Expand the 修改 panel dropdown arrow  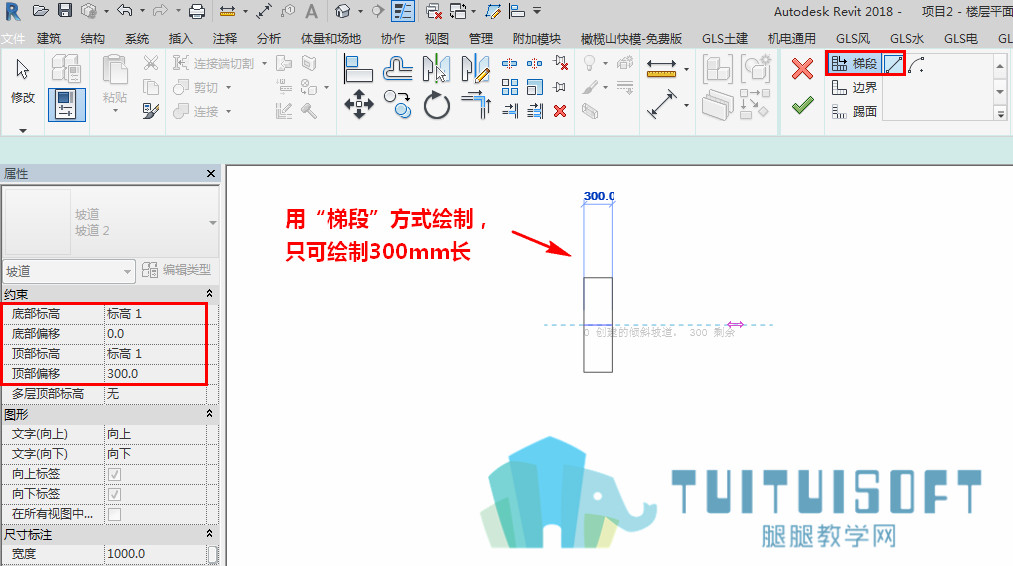tap(23, 131)
